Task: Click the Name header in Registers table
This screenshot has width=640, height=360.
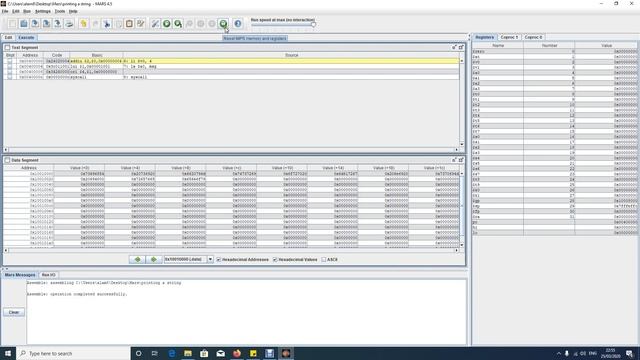Action: click(x=498, y=46)
